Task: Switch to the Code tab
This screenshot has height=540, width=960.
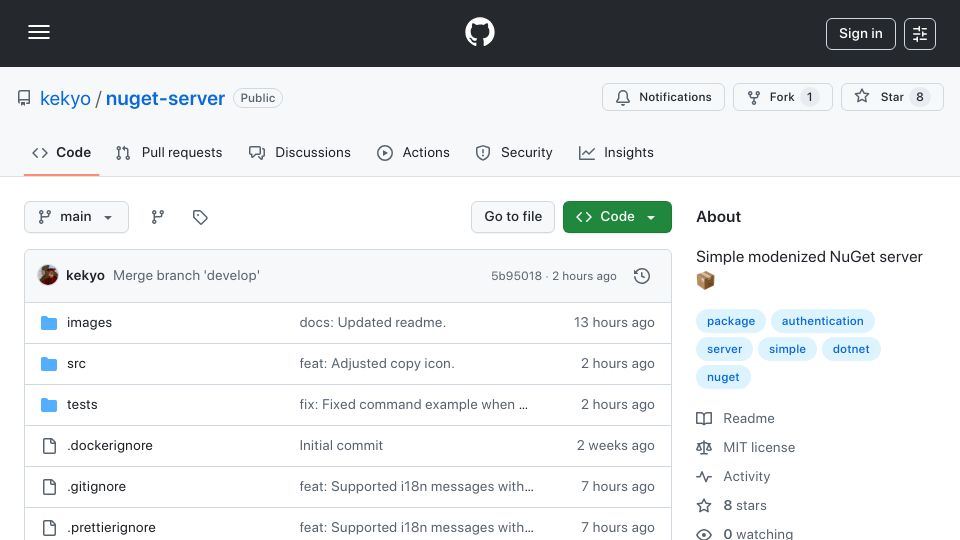Action: 61,153
